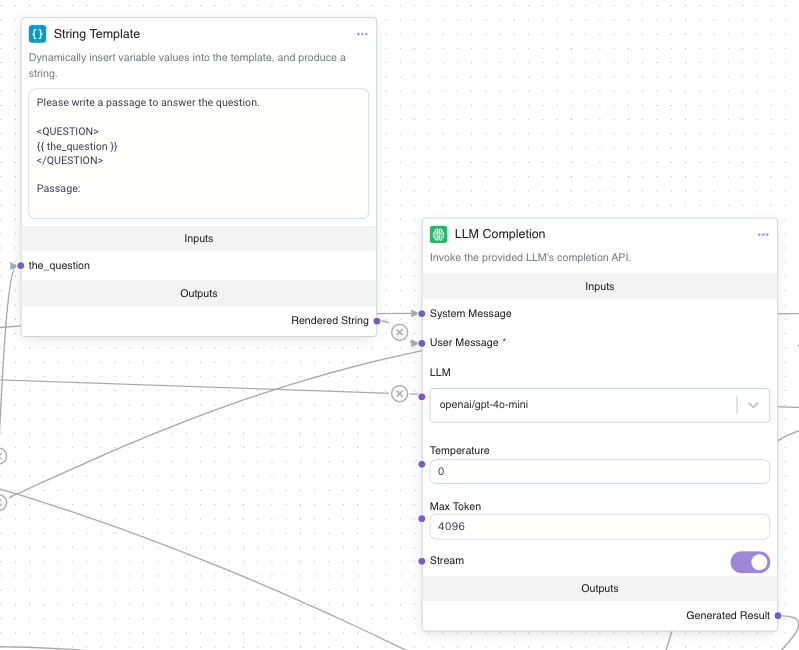Click the Generated Result output port
Screen dimensions: 799x650
(778, 616)
